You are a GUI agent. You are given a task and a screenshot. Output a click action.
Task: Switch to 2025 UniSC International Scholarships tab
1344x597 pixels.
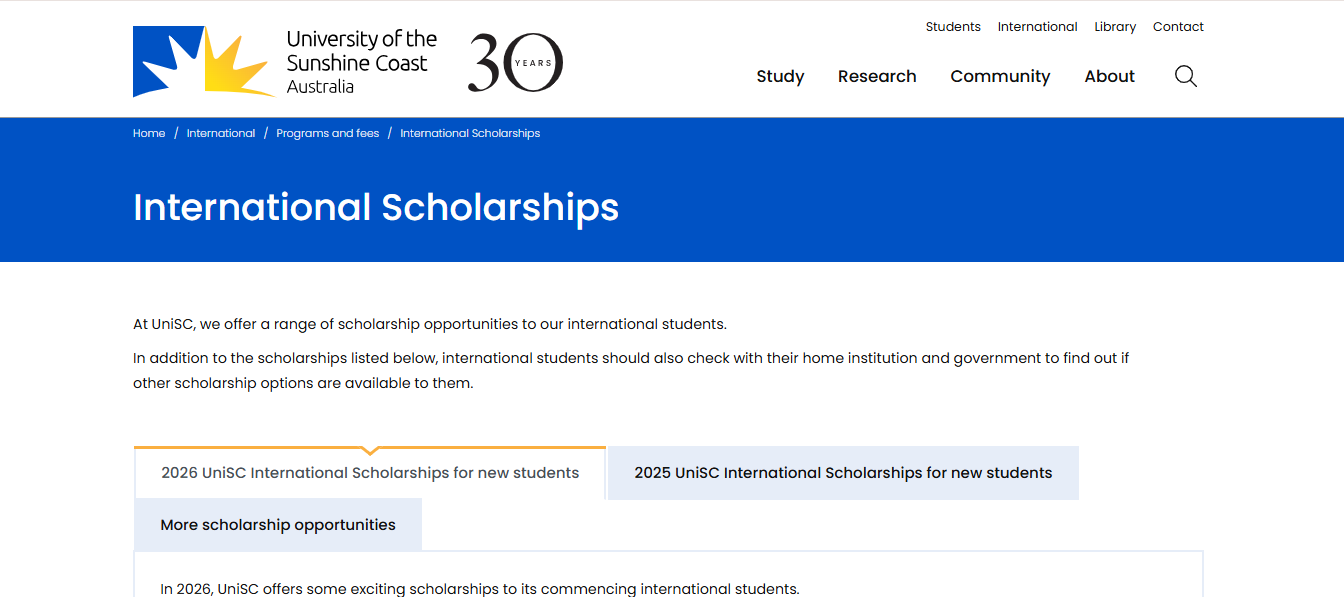click(x=842, y=472)
